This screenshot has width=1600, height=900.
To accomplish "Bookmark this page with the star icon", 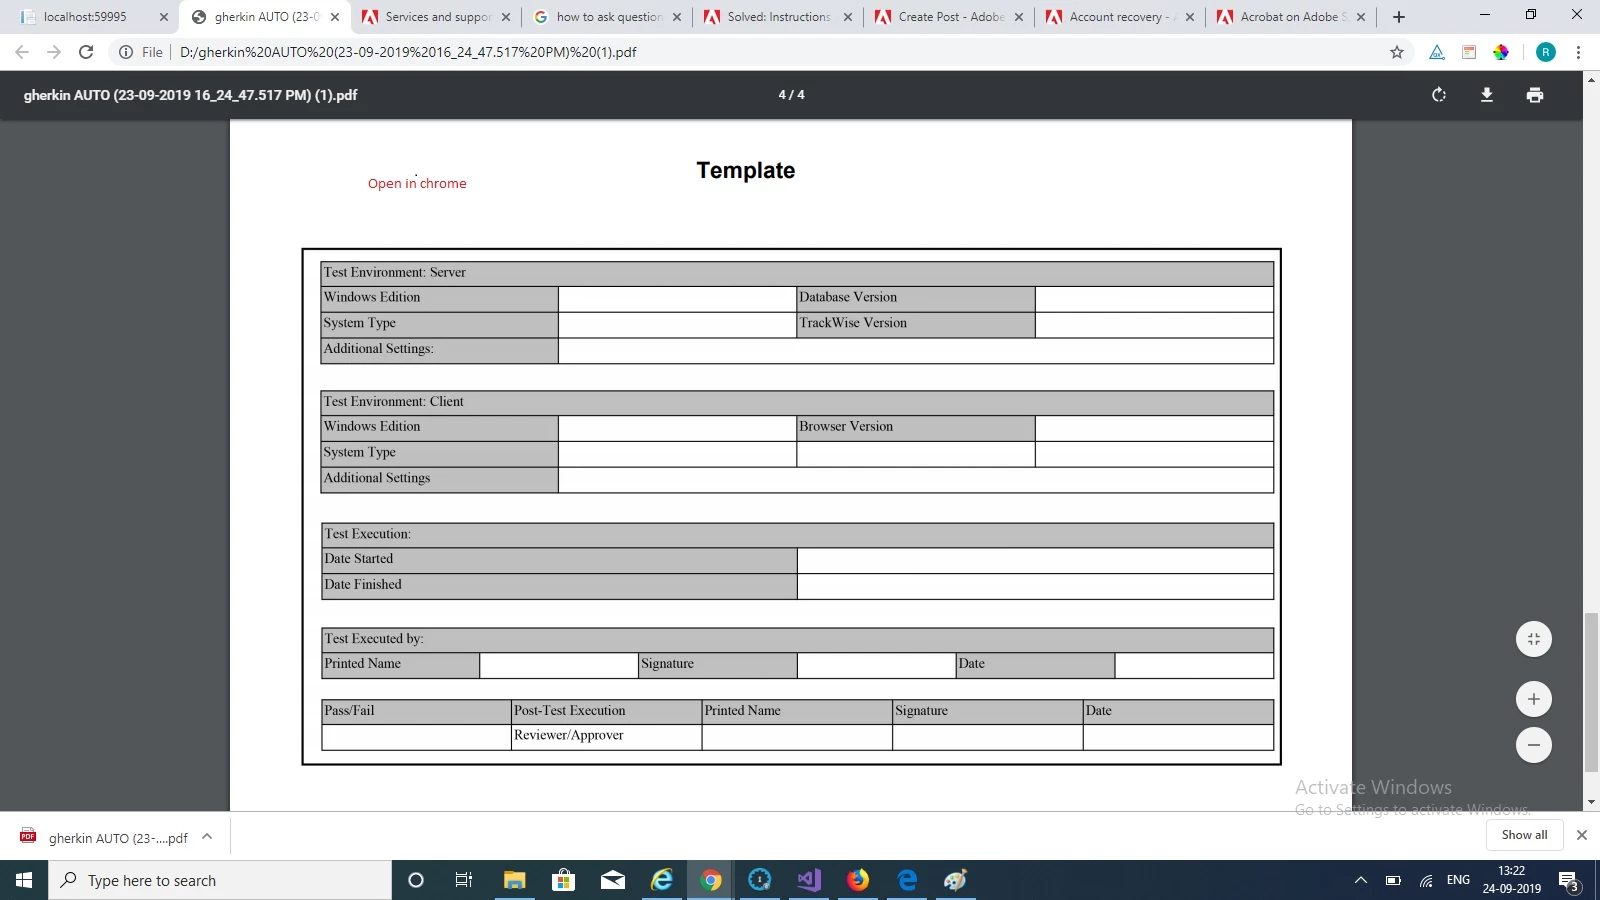I will click(x=1397, y=52).
